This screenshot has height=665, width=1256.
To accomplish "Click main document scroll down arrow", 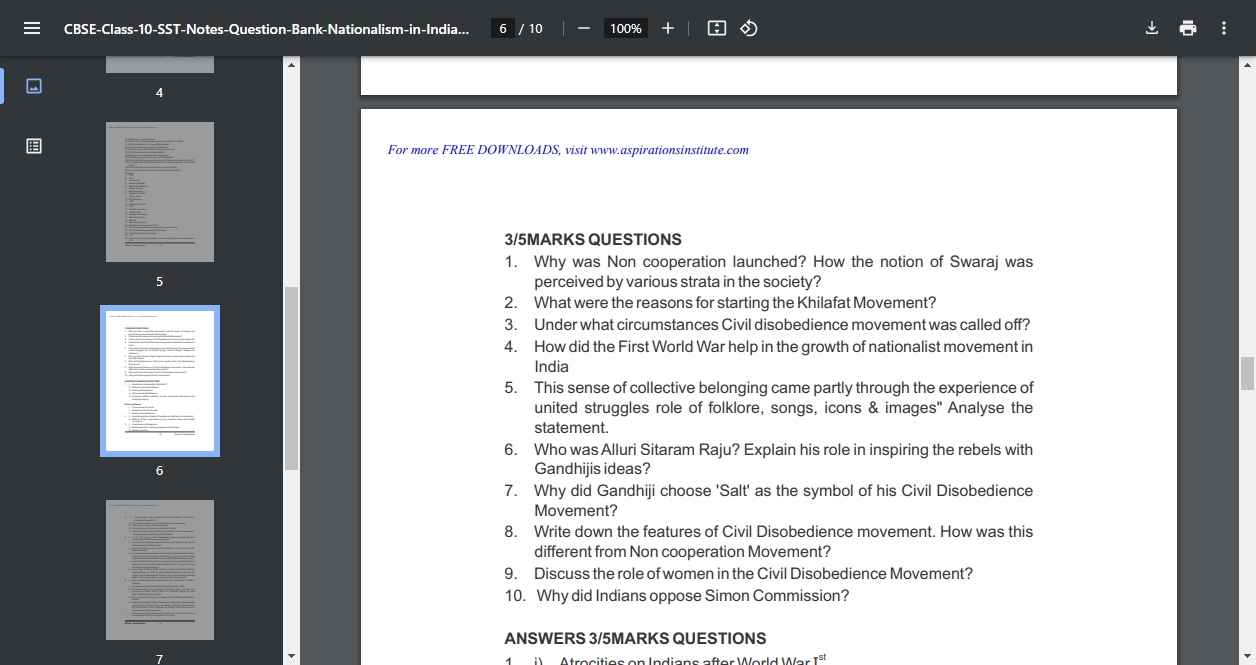I will pyautogui.click(x=1247, y=657).
